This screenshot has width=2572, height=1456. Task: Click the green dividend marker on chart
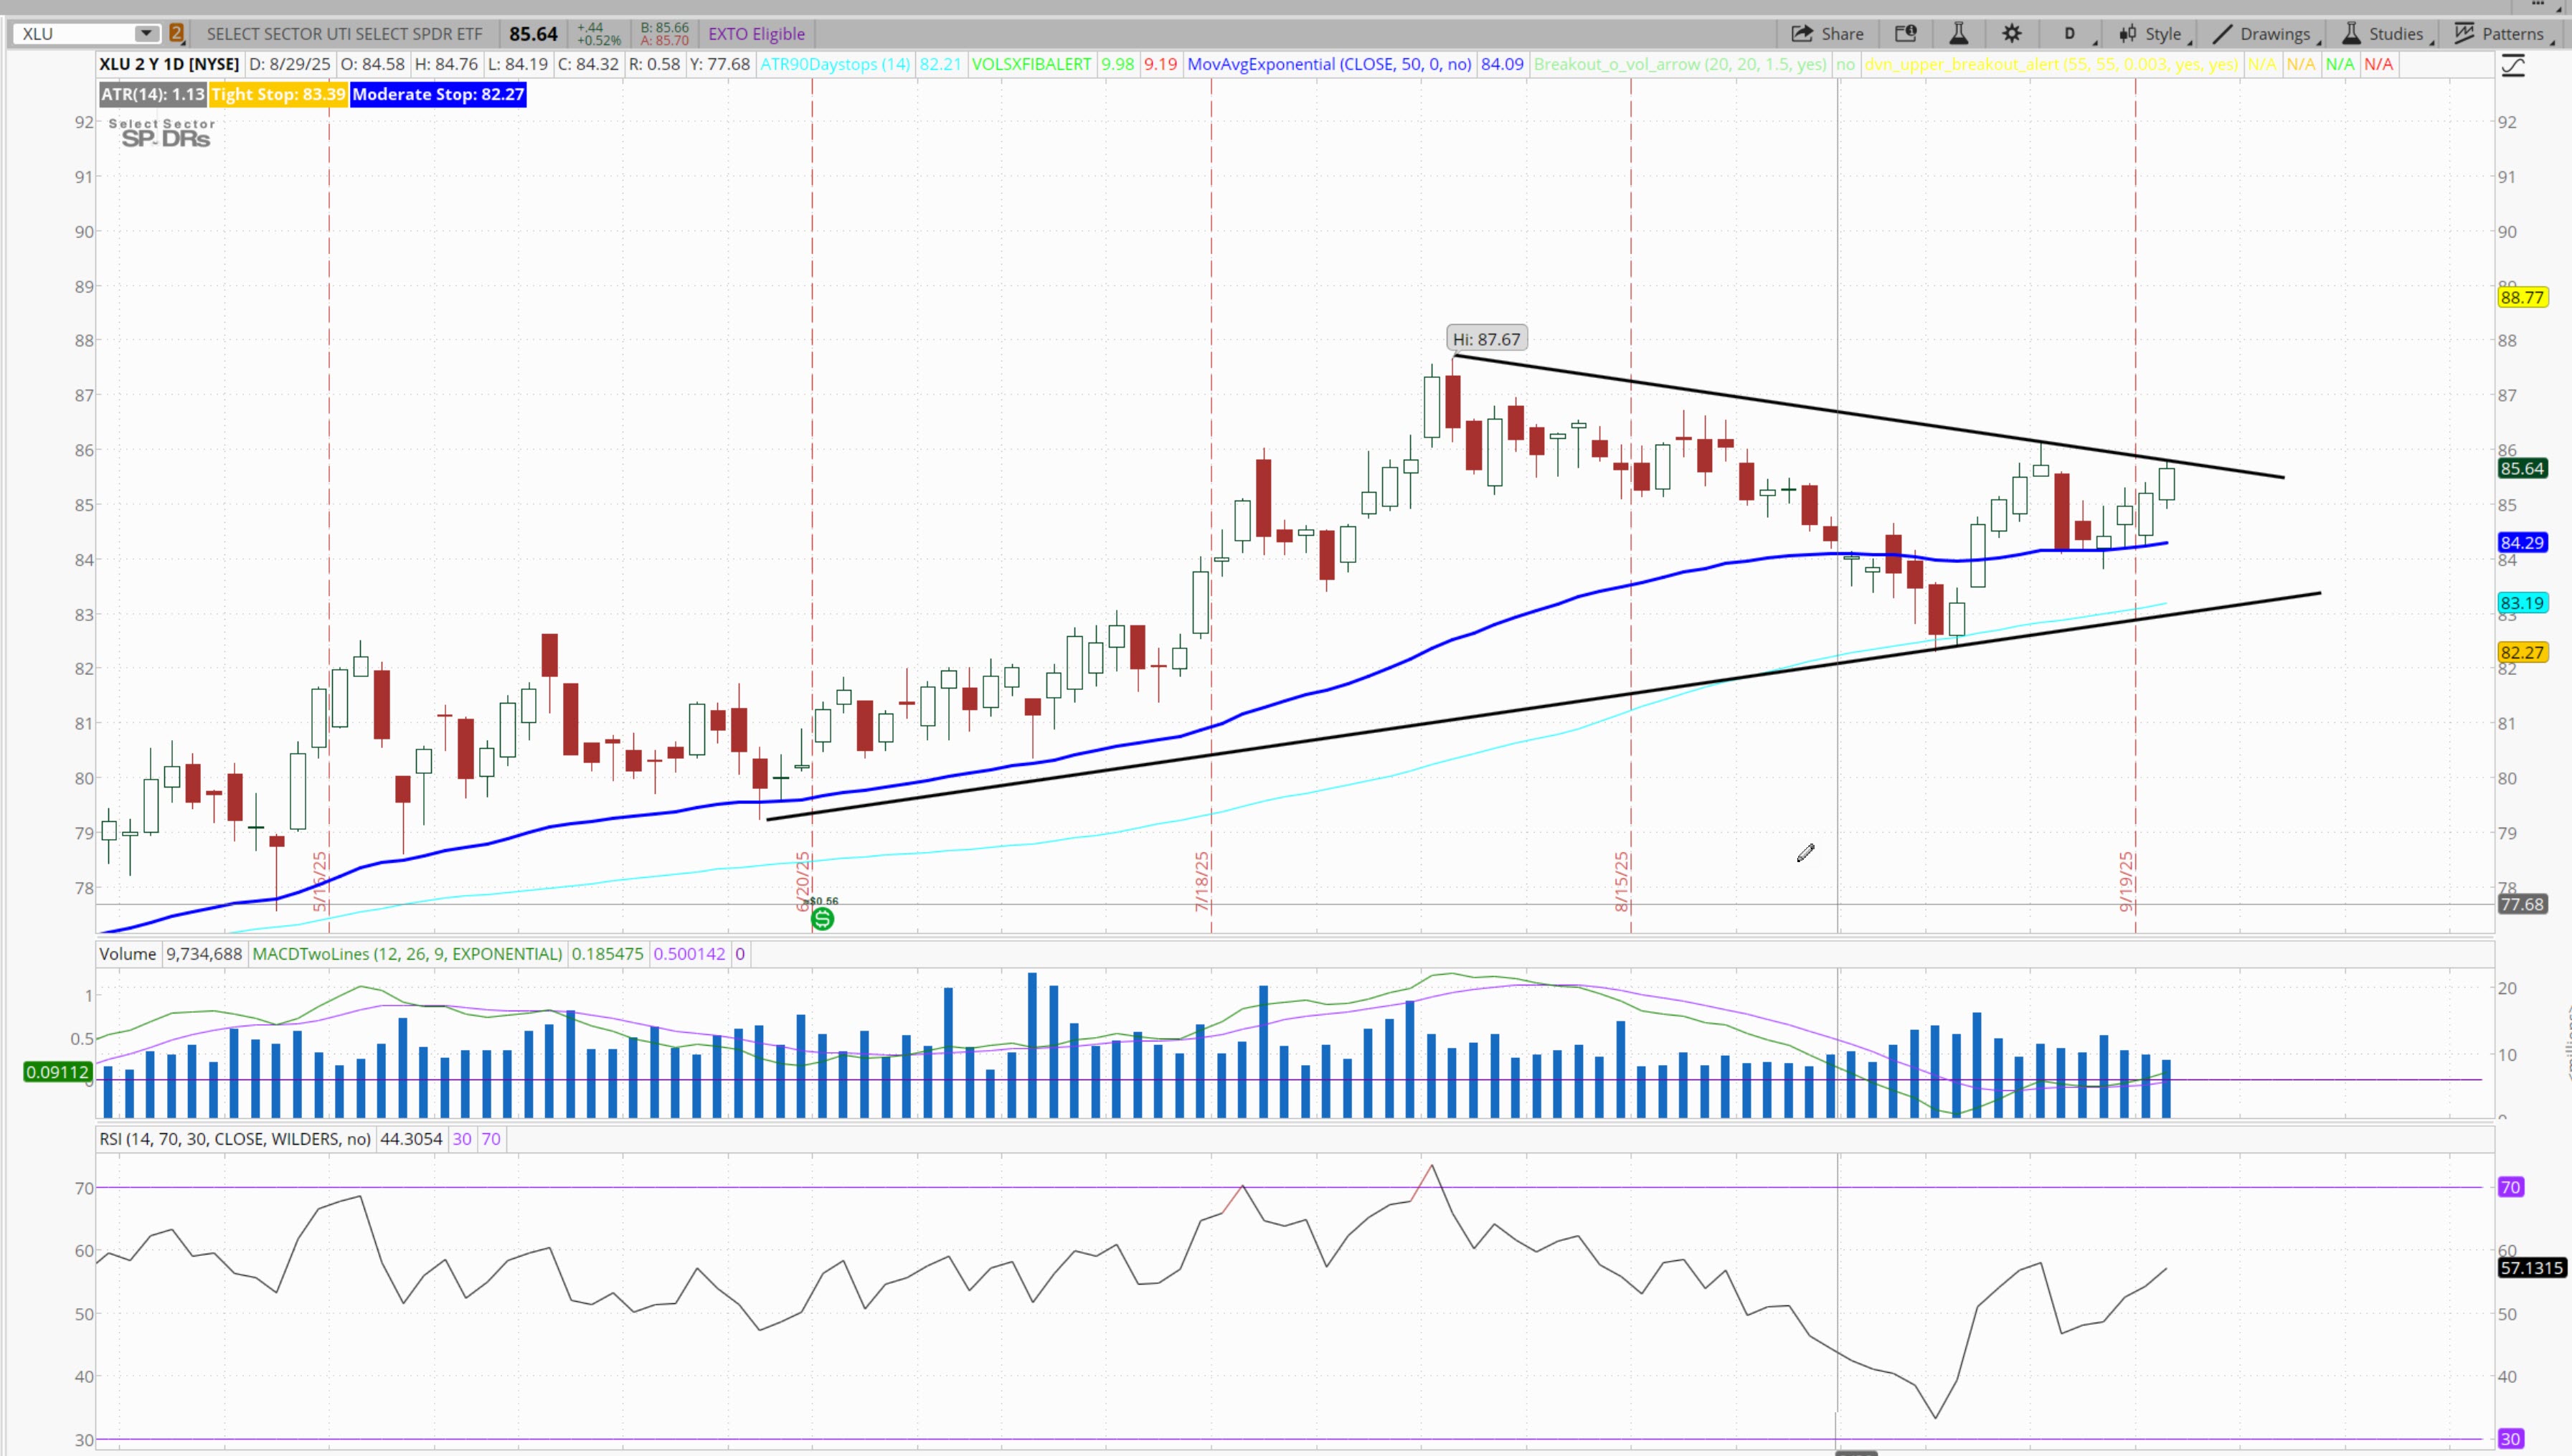click(822, 919)
